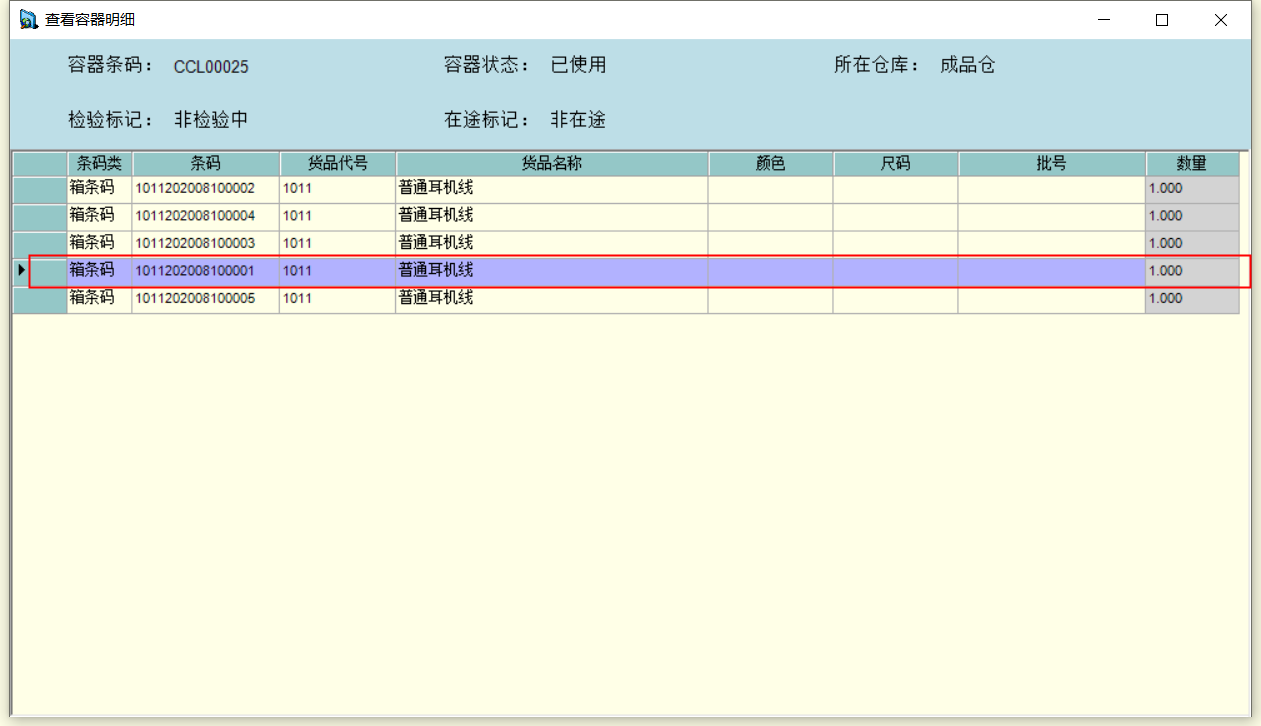Close the 查看容器明细 window
Viewport: 1261px width, 726px height.
1220,20
